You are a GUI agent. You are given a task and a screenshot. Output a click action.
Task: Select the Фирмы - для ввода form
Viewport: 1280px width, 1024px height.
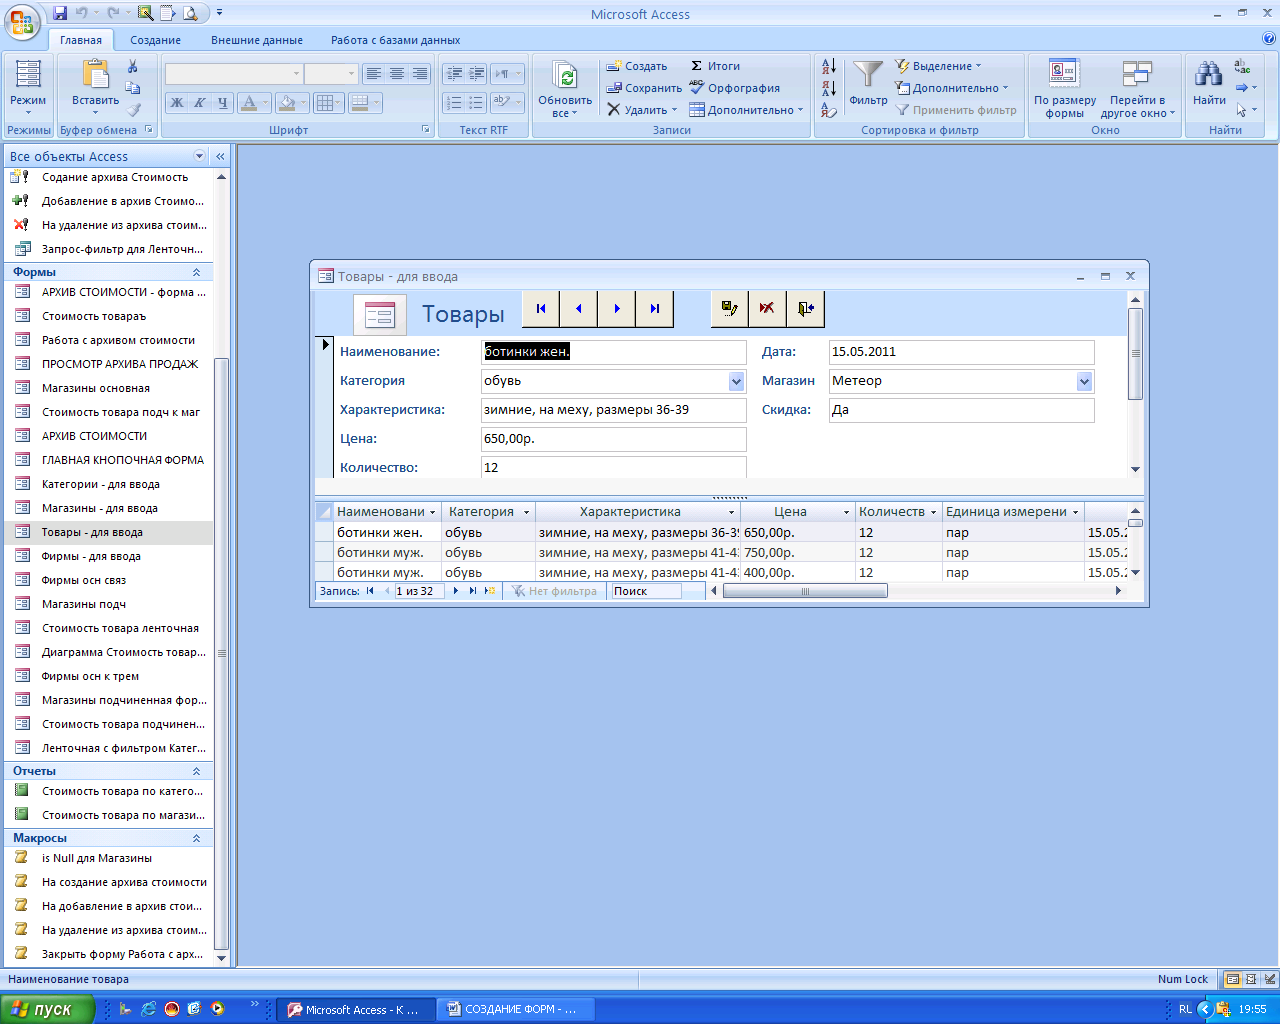91,556
